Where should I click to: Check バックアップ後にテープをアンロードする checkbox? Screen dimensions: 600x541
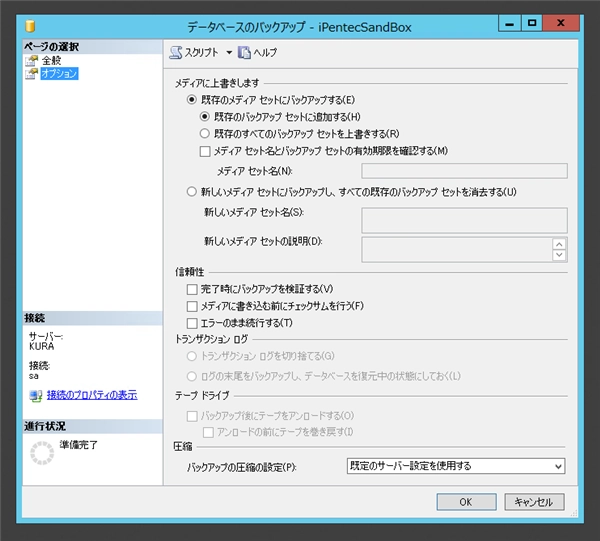pos(192,416)
